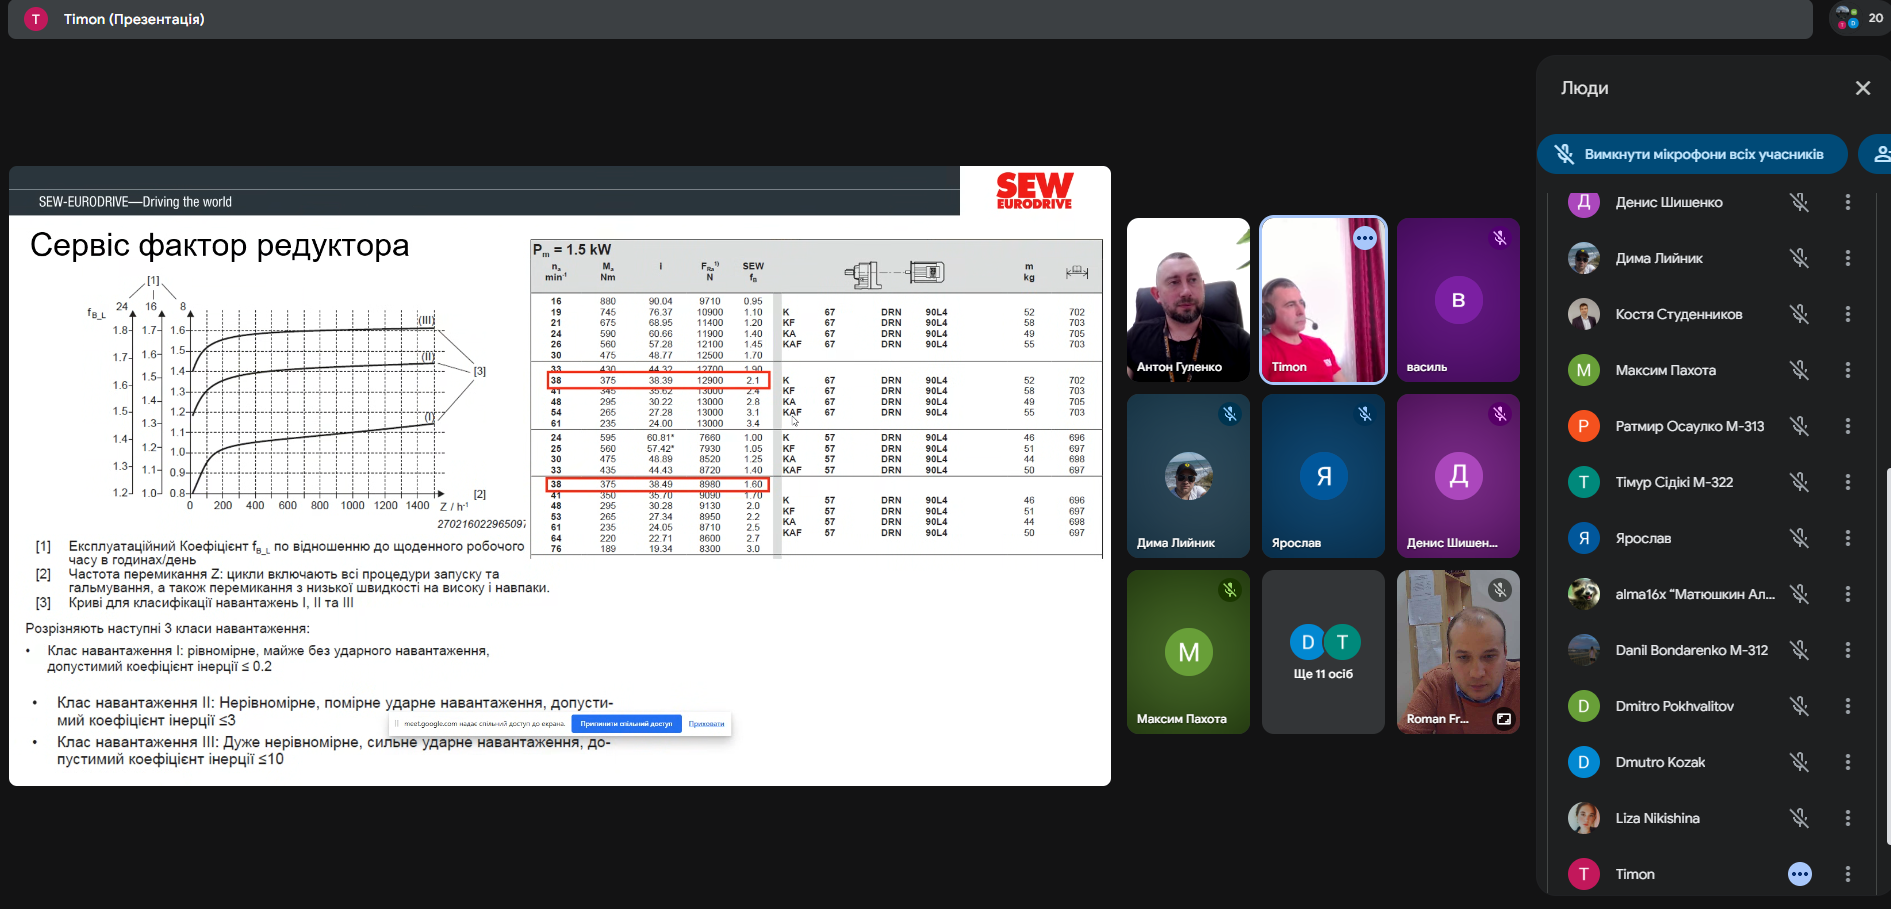Close the Люди side panel
This screenshot has width=1891, height=909.
1862,88
